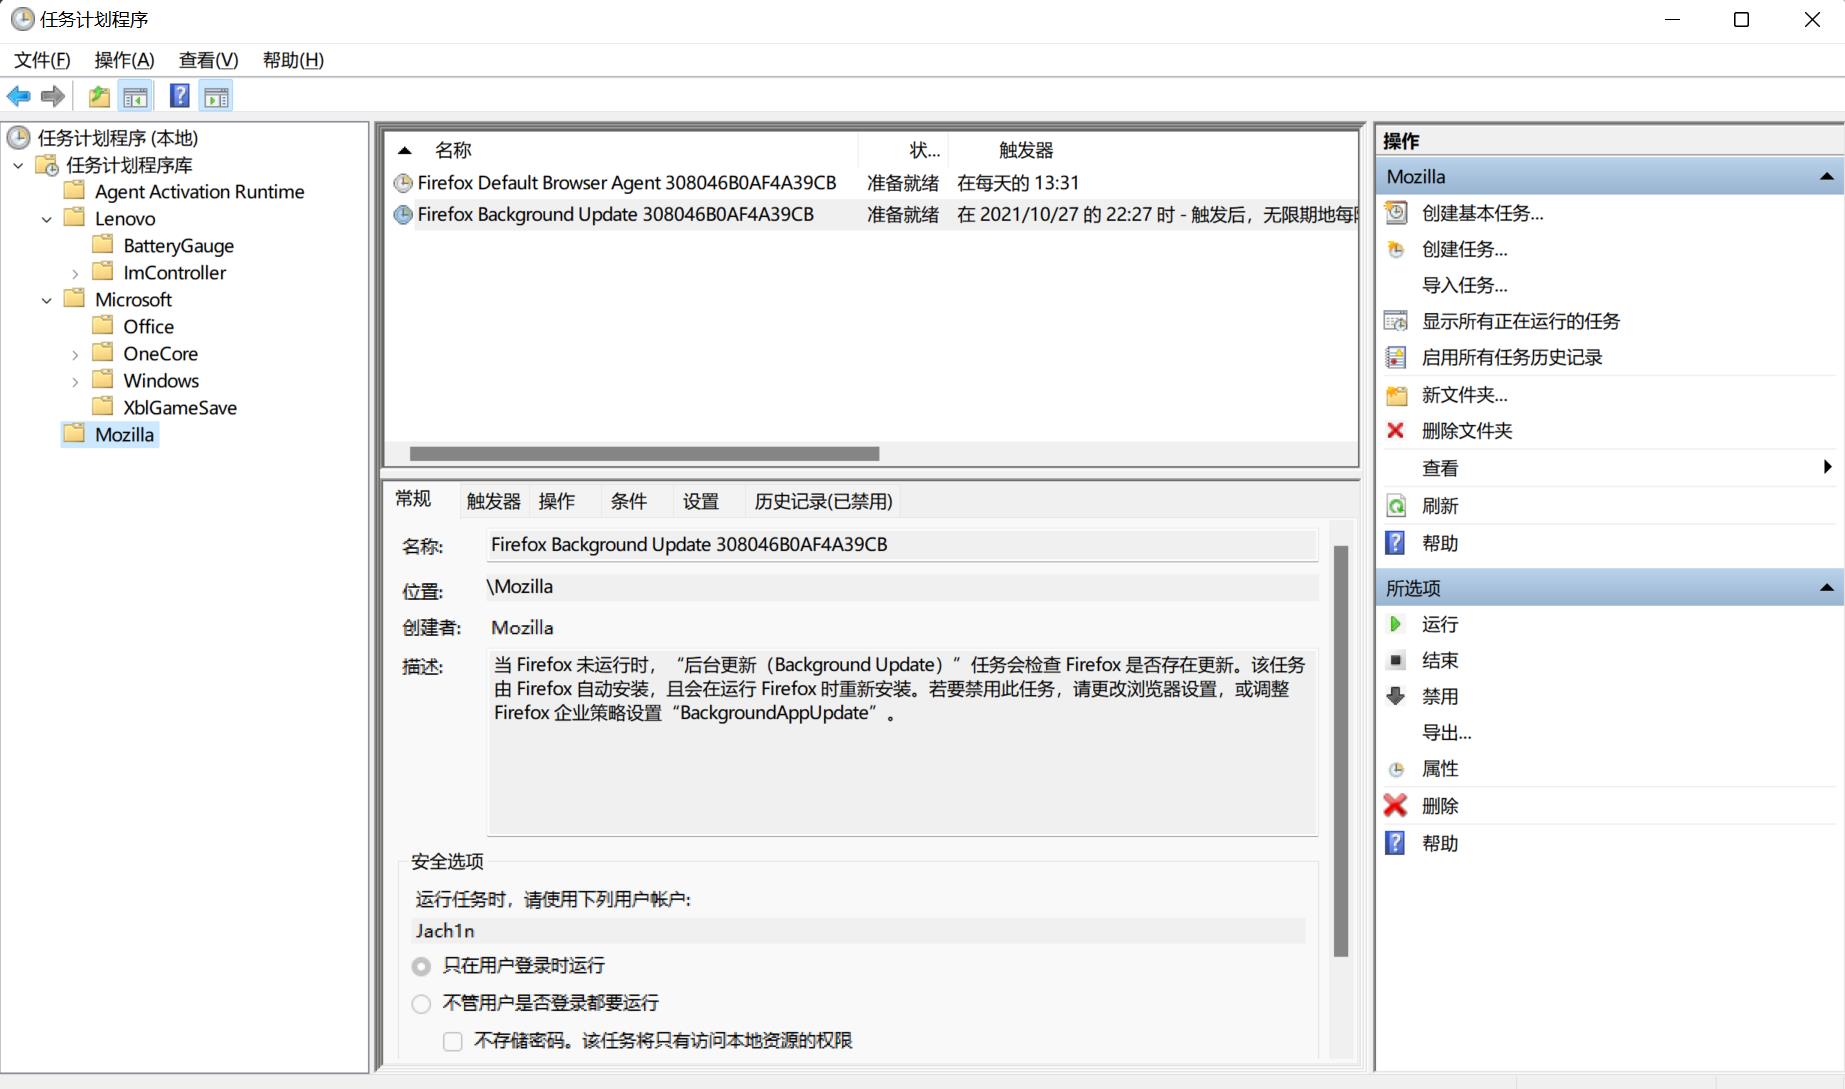Viewport: 1845px width, 1089px height.
Task: Sort by the 触发器 column header
Action: (1026, 150)
